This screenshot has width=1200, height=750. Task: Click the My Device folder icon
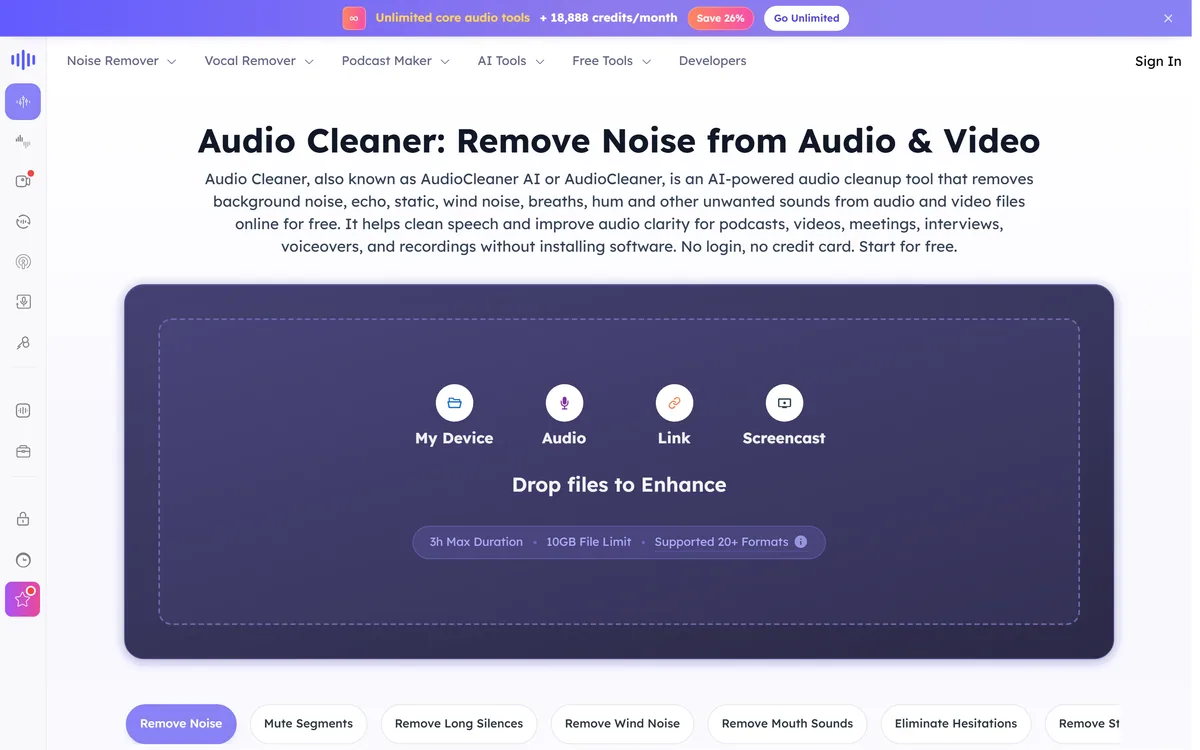454,403
